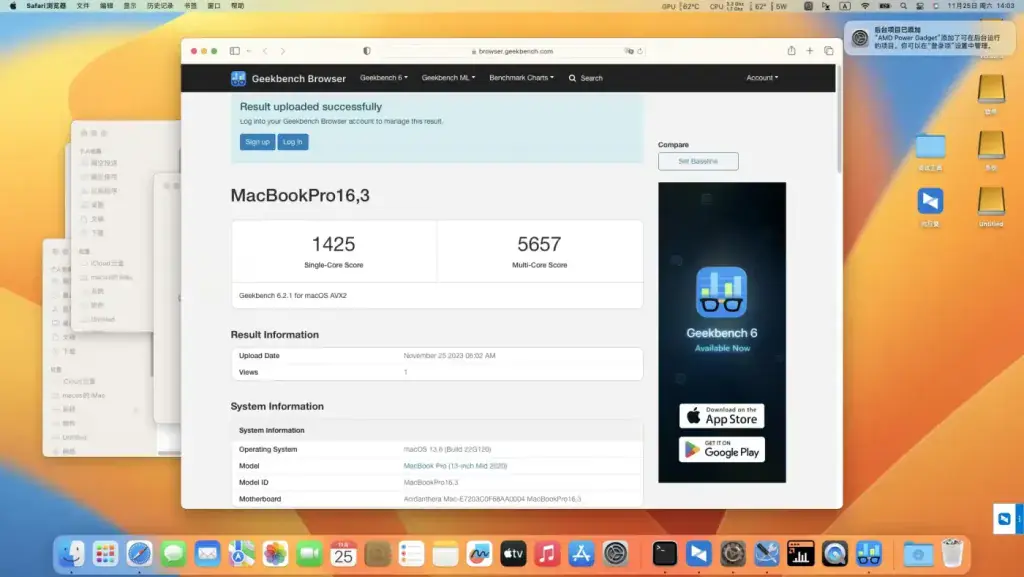
Task: Open the Account dropdown menu
Action: [x=762, y=78]
